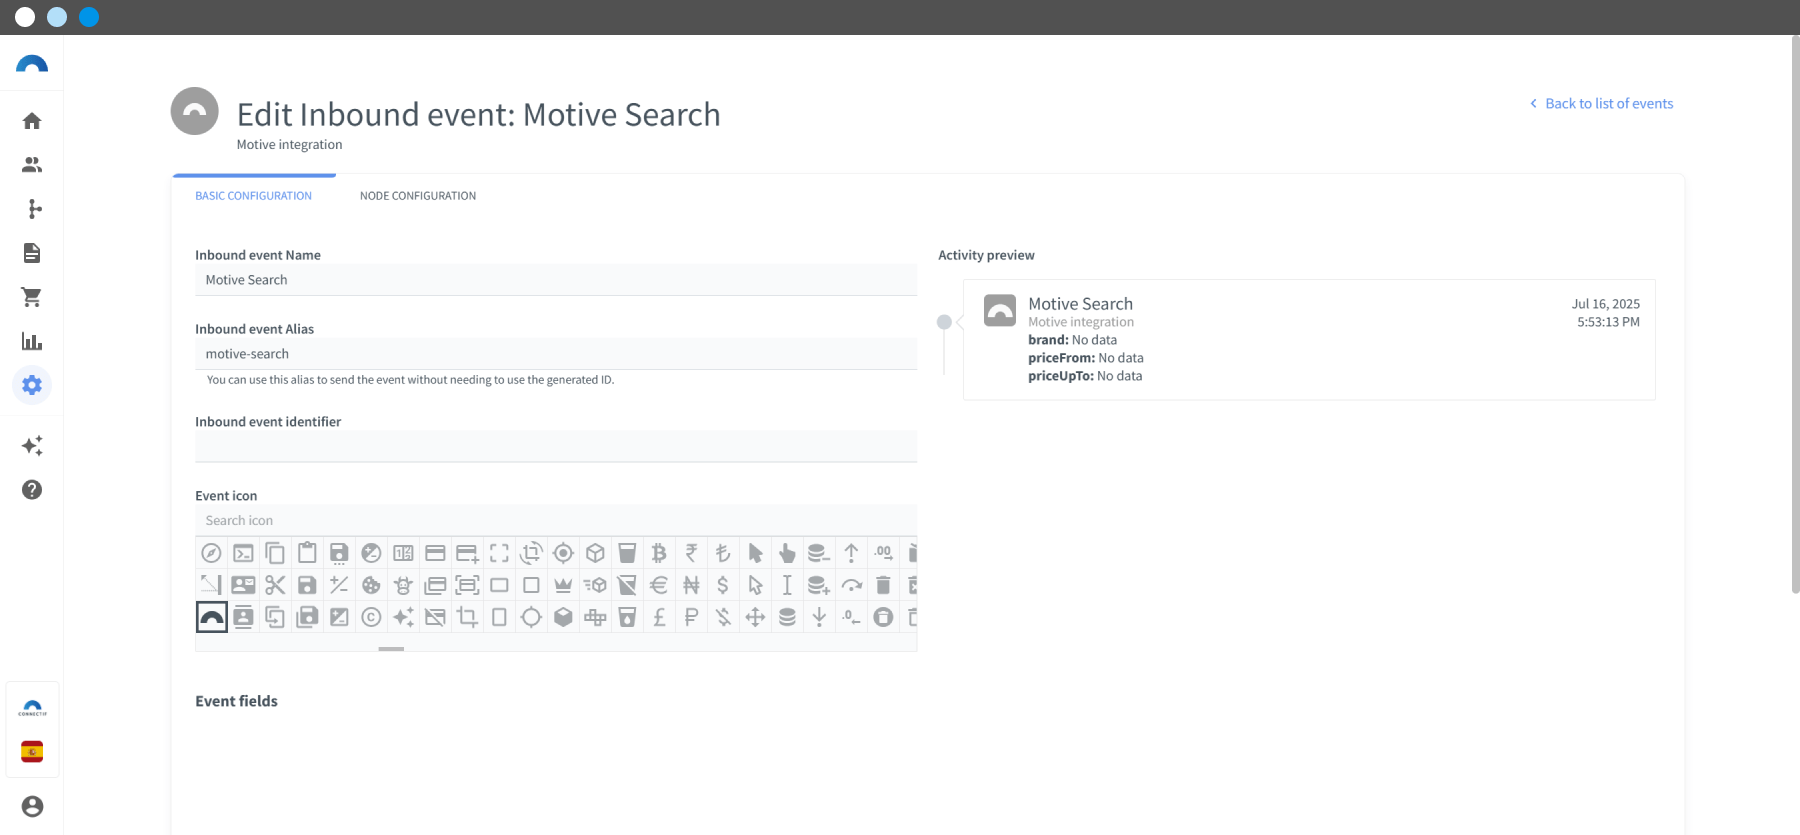This screenshot has width=1800, height=835.
Task: Switch to Node Configuration tab
Action: coord(418,196)
